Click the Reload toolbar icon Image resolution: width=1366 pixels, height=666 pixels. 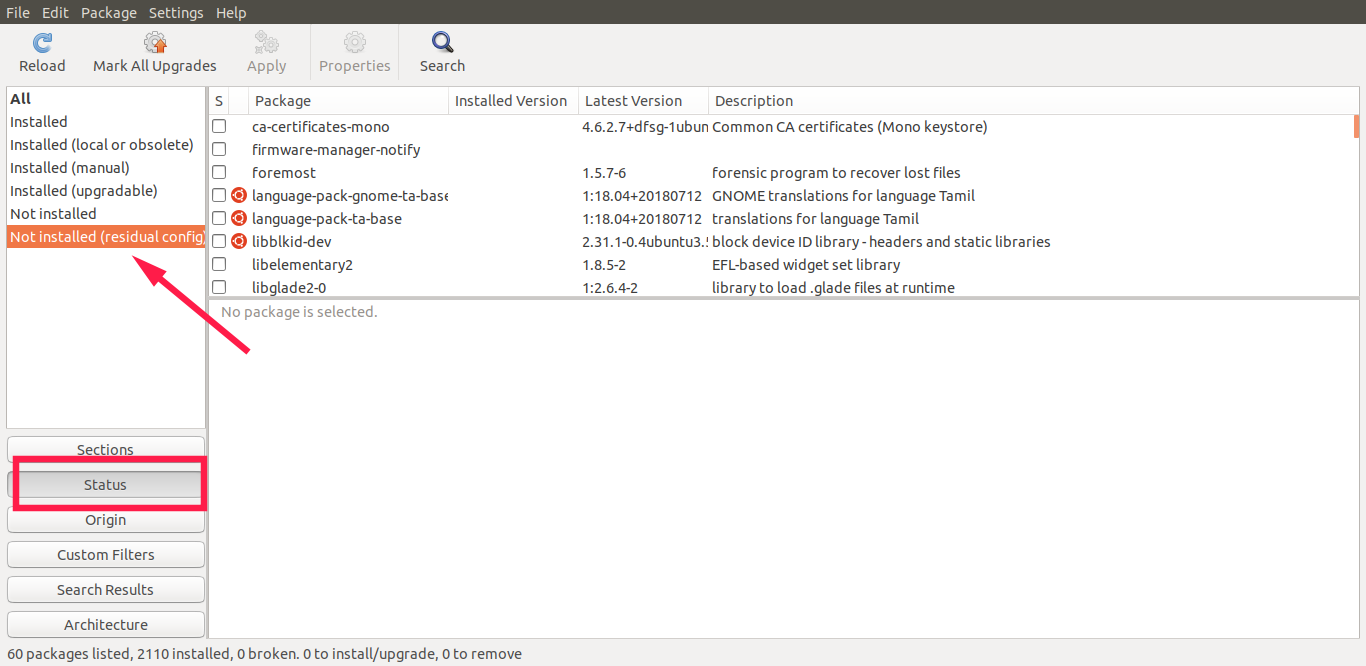[42, 43]
